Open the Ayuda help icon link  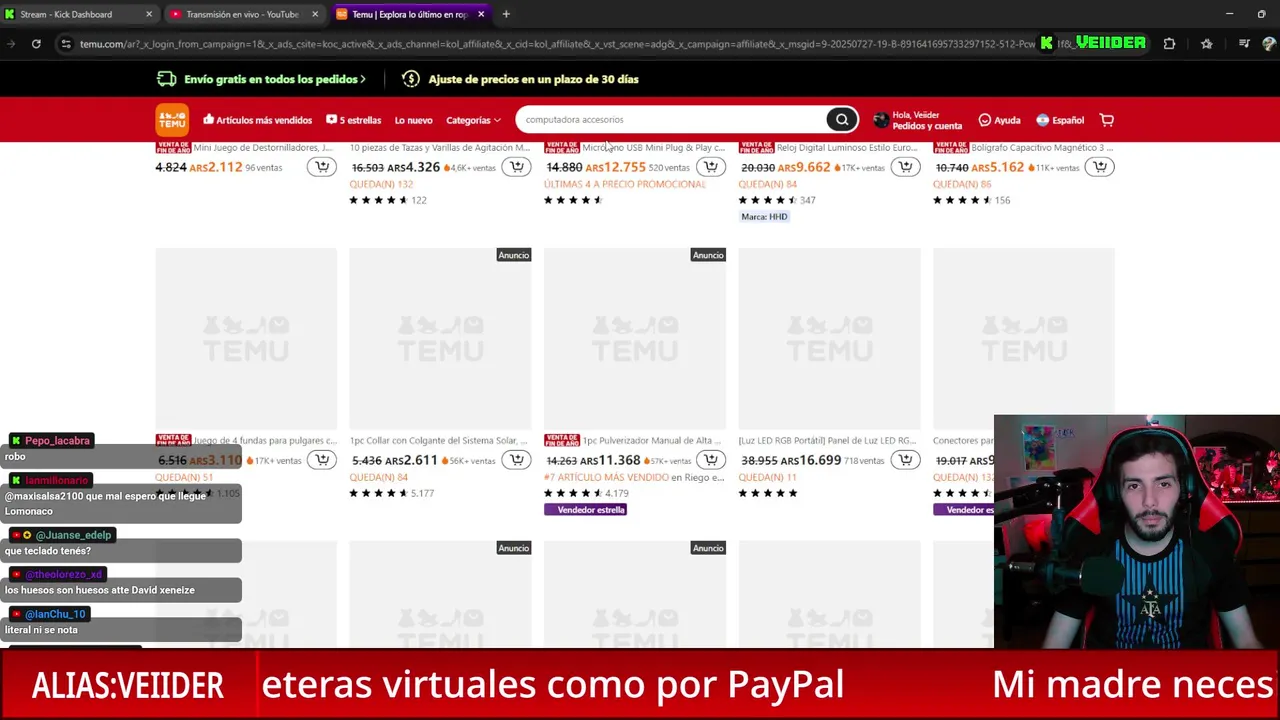(999, 120)
